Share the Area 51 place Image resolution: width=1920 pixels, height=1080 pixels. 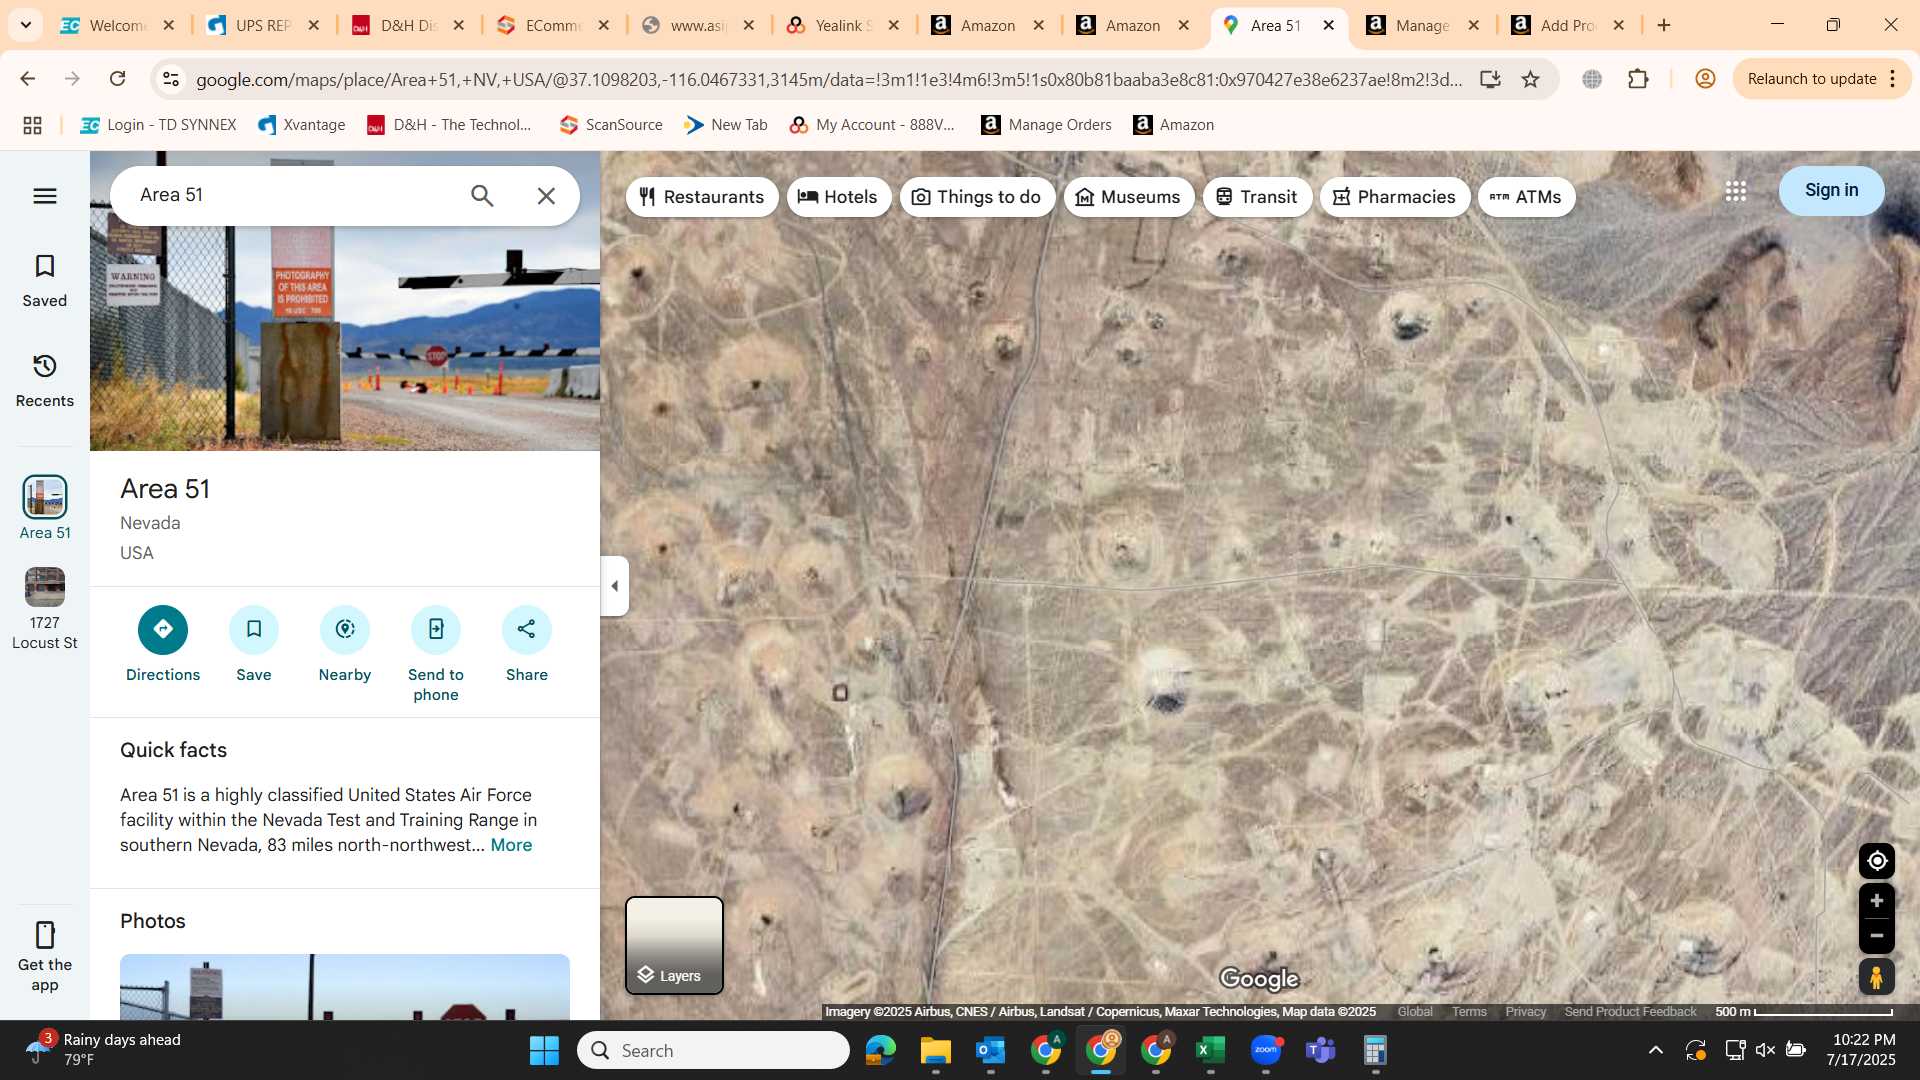click(x=527, y=630)
